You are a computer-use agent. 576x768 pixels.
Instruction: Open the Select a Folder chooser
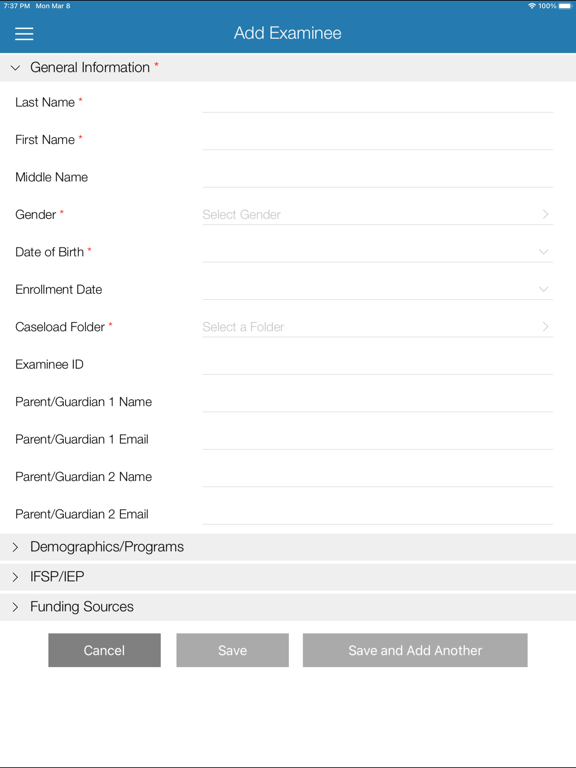(378, 327)
